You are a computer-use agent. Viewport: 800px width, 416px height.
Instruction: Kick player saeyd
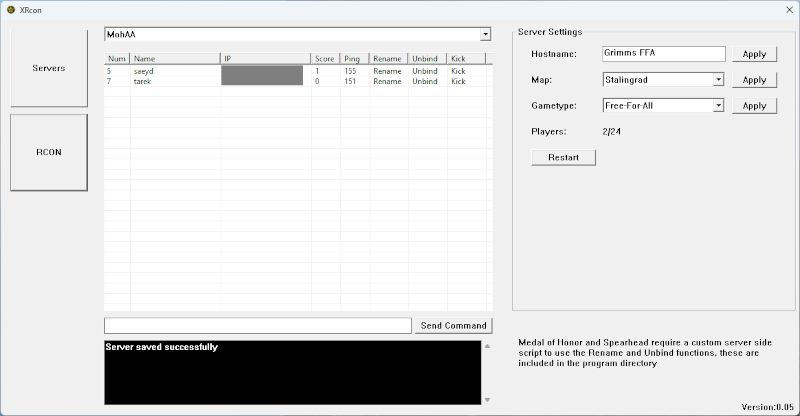click(458, 71)
